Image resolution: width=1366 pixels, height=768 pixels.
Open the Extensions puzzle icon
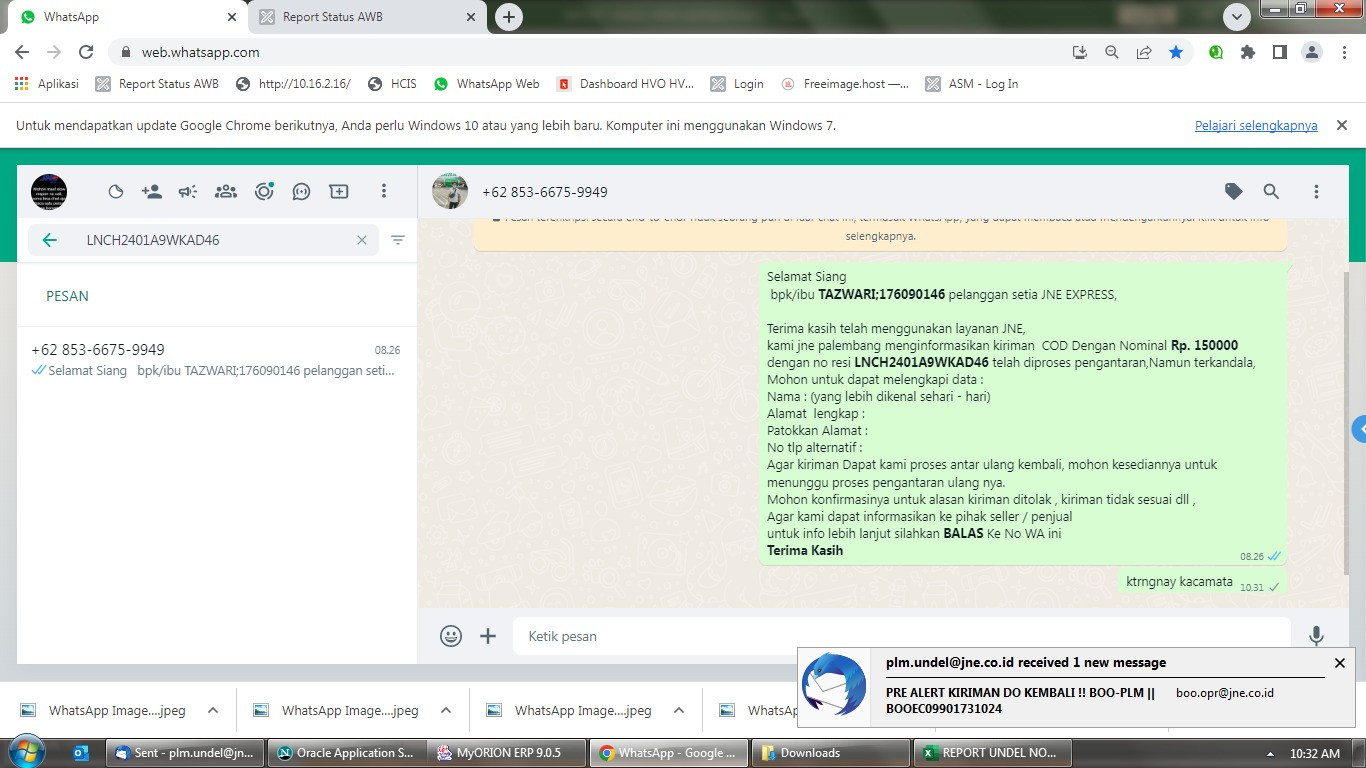tap(1248, 52)
